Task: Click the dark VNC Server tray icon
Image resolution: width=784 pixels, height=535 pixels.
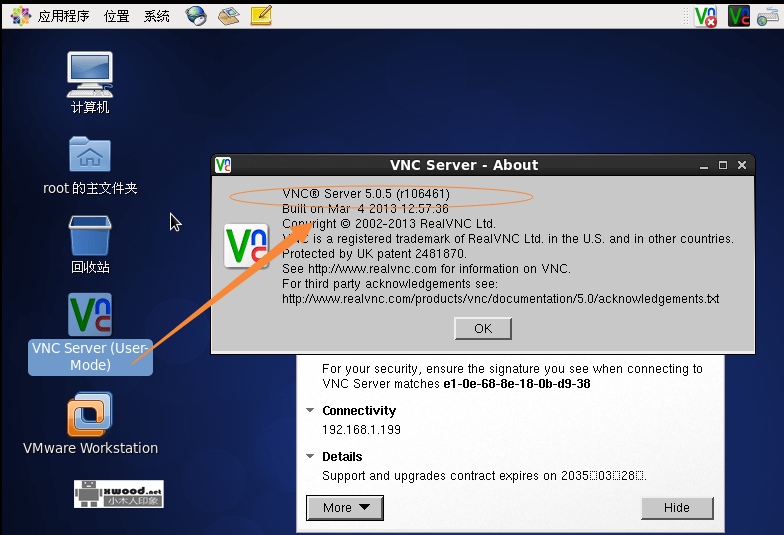Action: pyautogui.click(x=738, y=16)
